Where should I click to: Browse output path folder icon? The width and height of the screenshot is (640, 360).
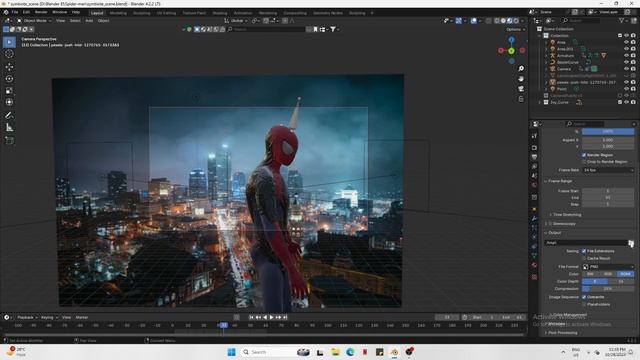point(631,243)
